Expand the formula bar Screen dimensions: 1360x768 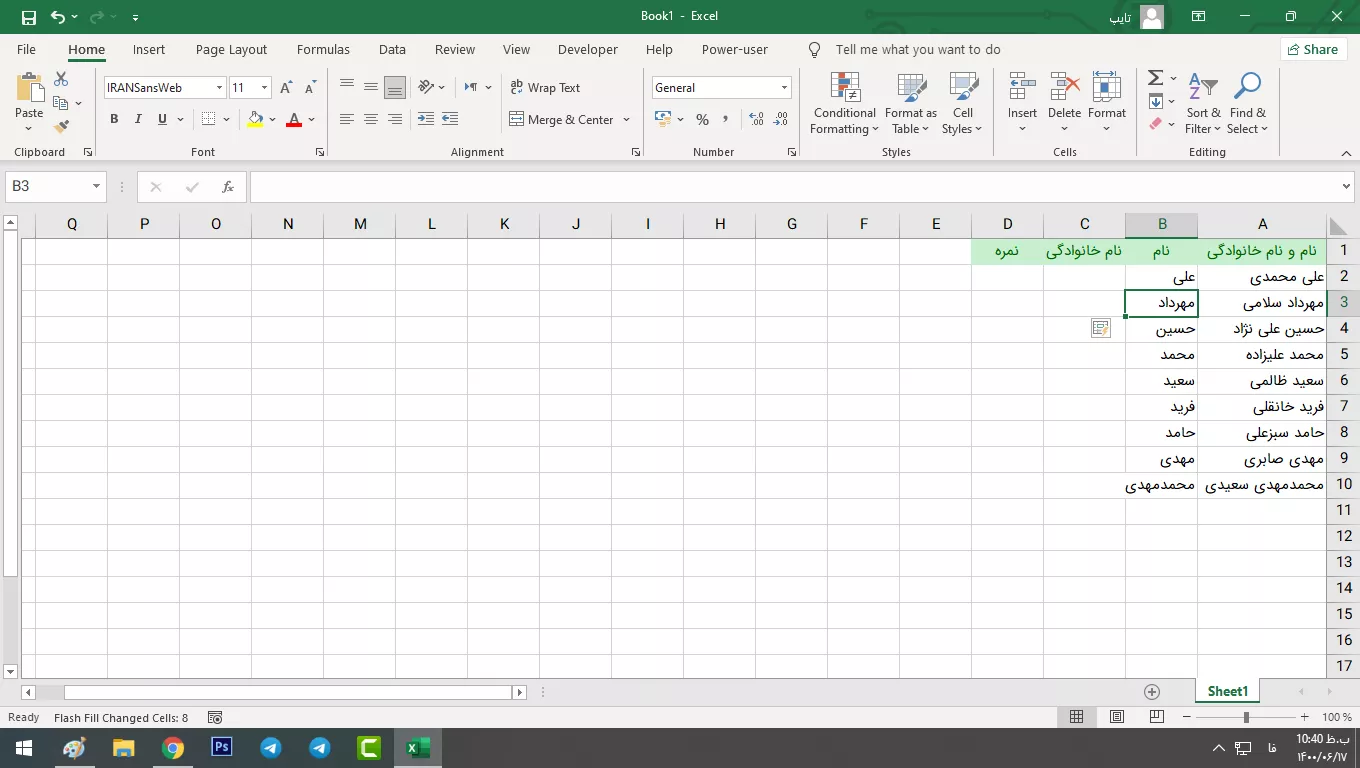(1346, 187)
